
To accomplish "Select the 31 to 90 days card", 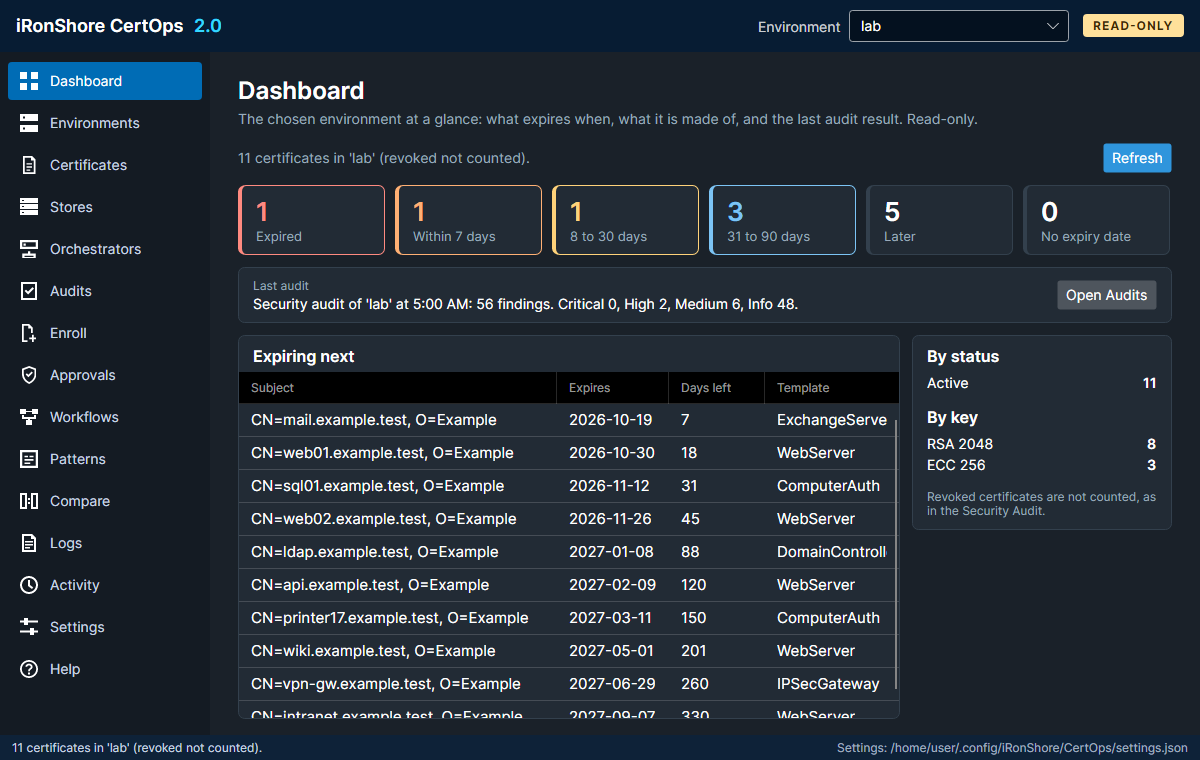I will pyautogui.click(x=782, y=220).
